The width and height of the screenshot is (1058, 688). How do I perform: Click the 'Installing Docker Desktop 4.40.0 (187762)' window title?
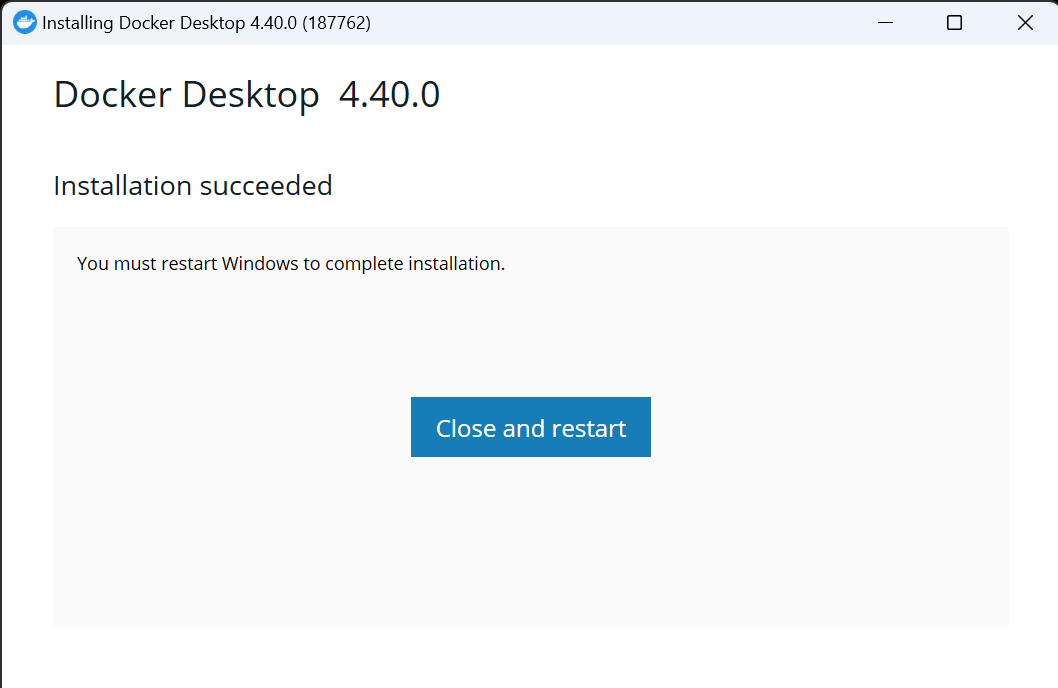(x=206, y=23)
